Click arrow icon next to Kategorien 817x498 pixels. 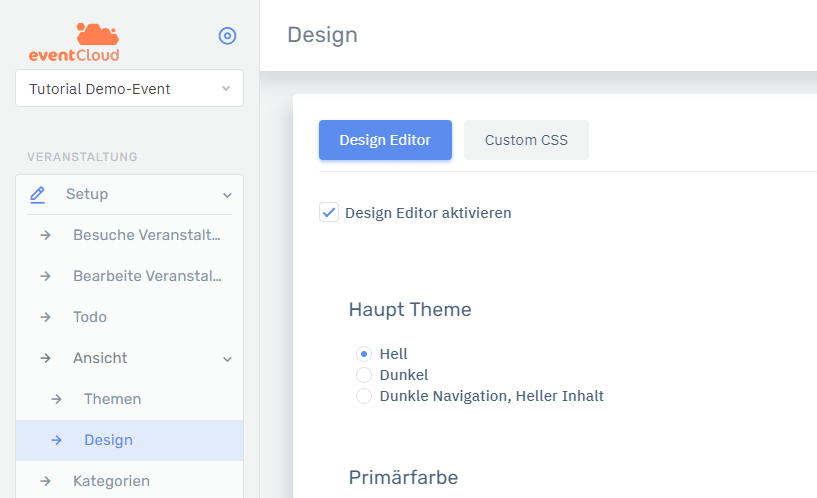pyautogui.click(x=45, y=481)
